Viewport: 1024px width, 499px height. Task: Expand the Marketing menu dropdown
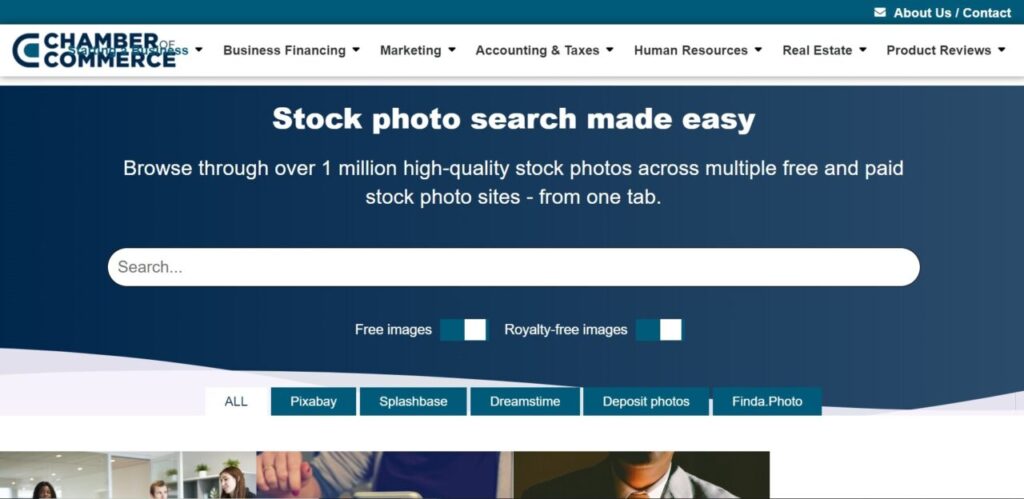418,50
